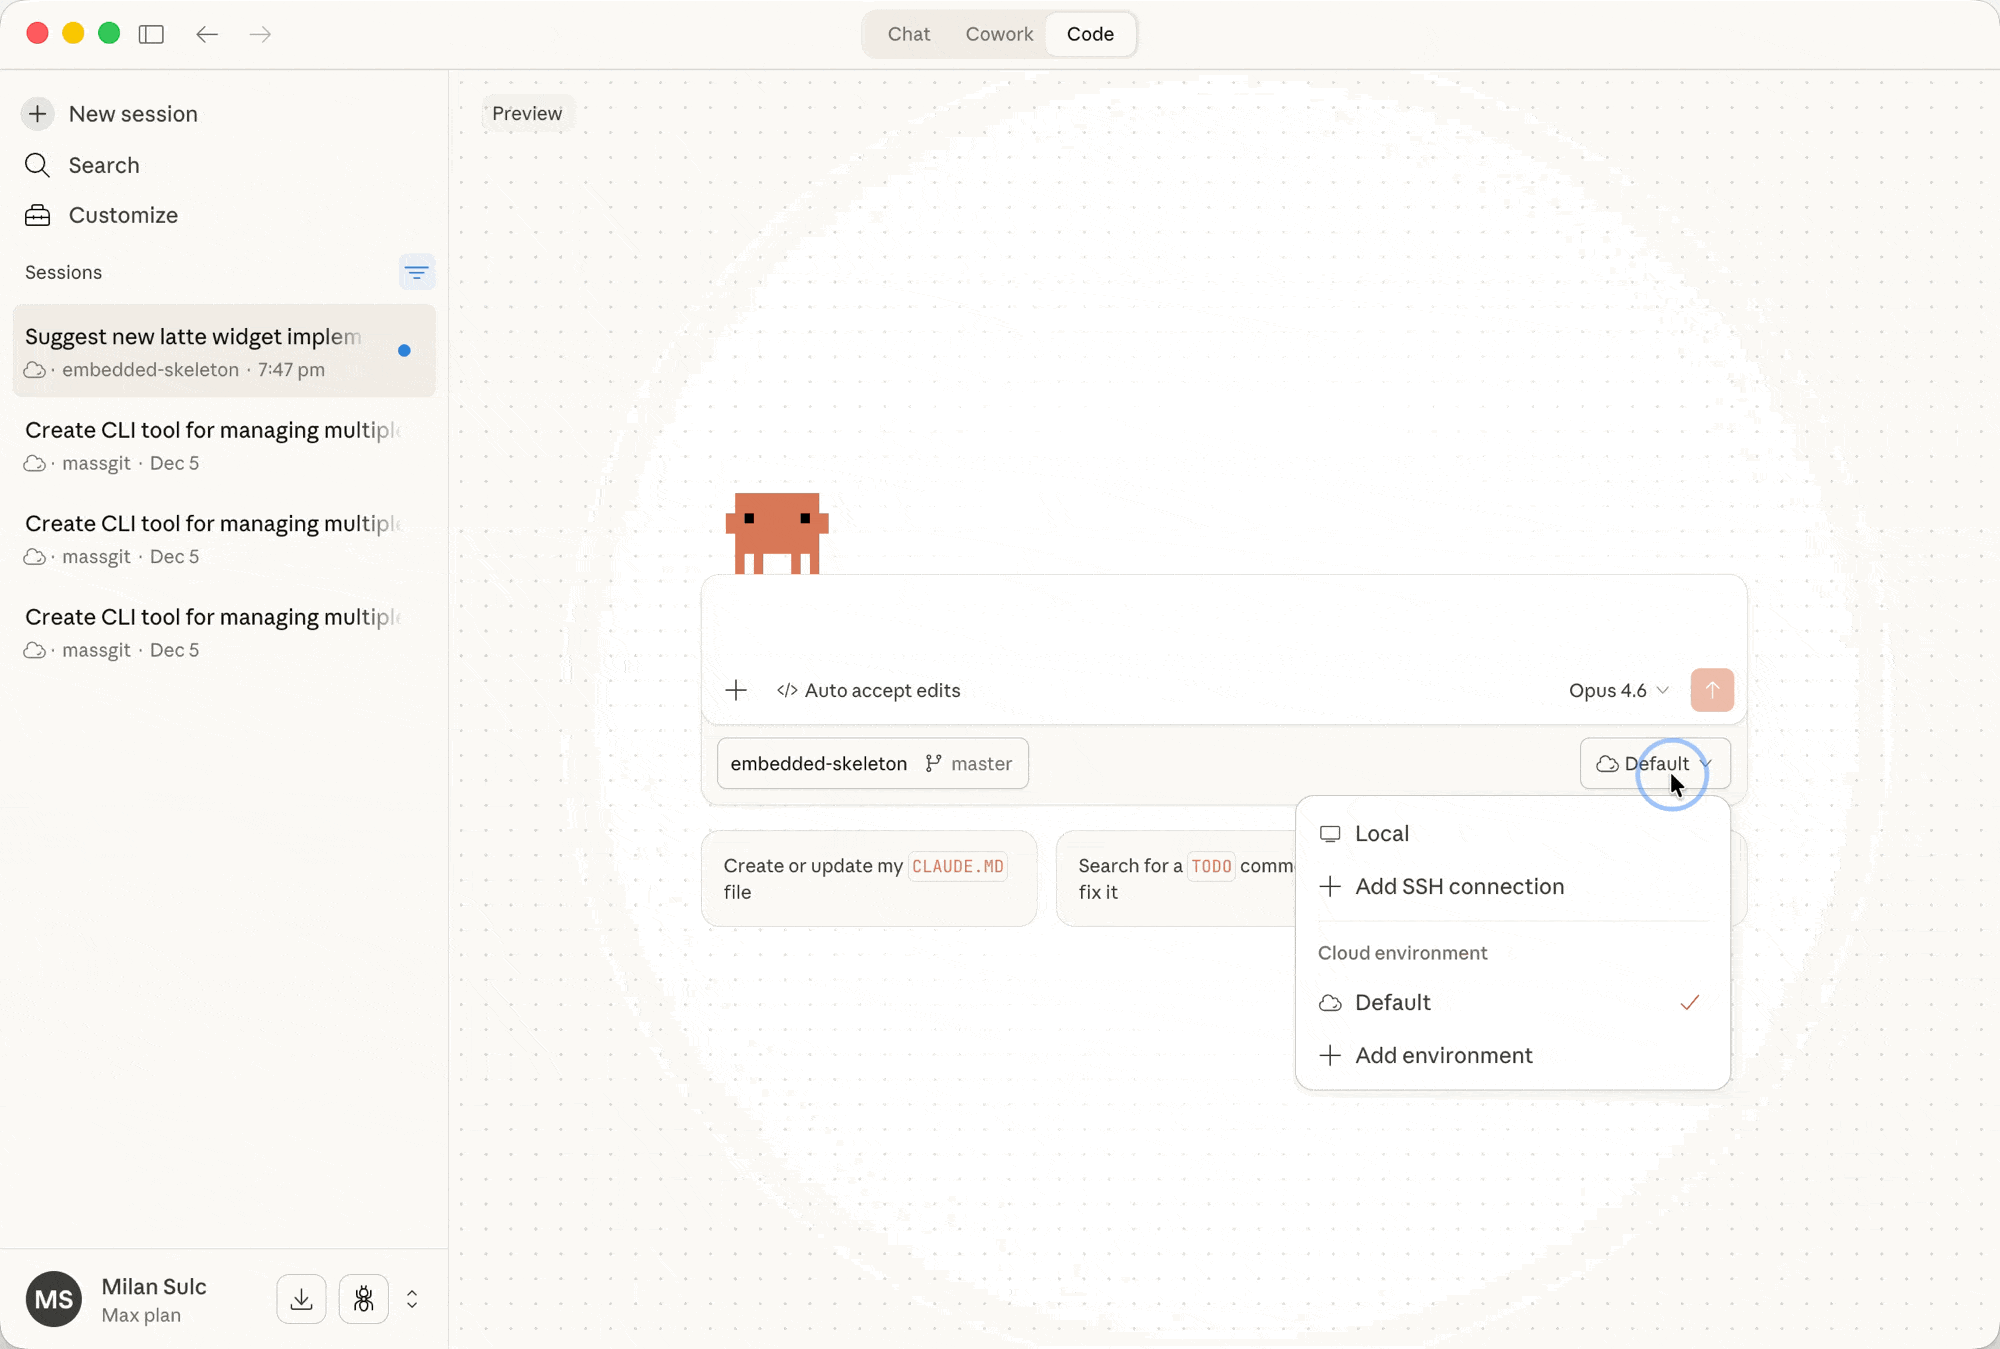Image resolution: width=2000 pixels, height=1349 pixels.
Task: Click the download icon near profile
Action: coord(301,1299)
